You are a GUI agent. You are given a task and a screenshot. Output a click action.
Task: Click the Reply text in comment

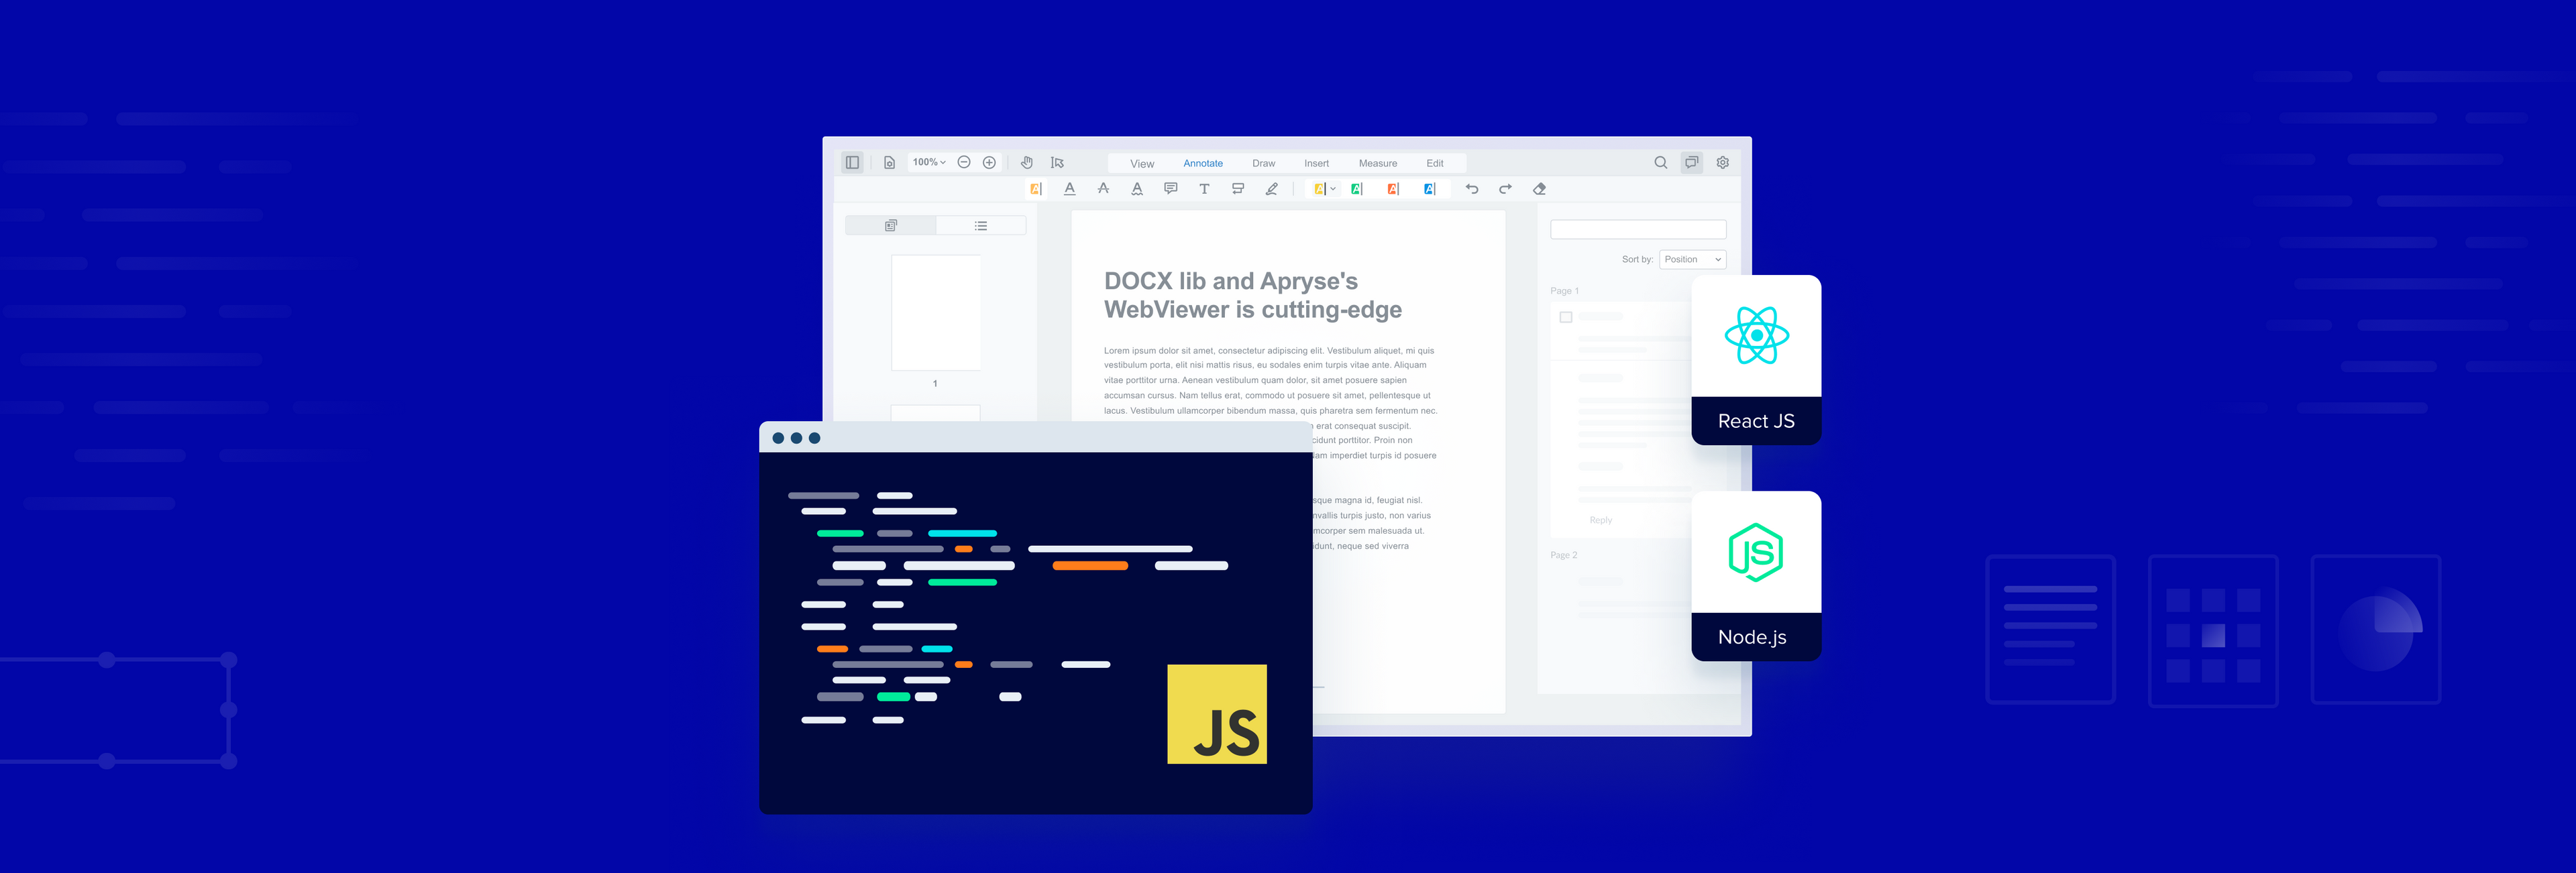coord(1600,520)
